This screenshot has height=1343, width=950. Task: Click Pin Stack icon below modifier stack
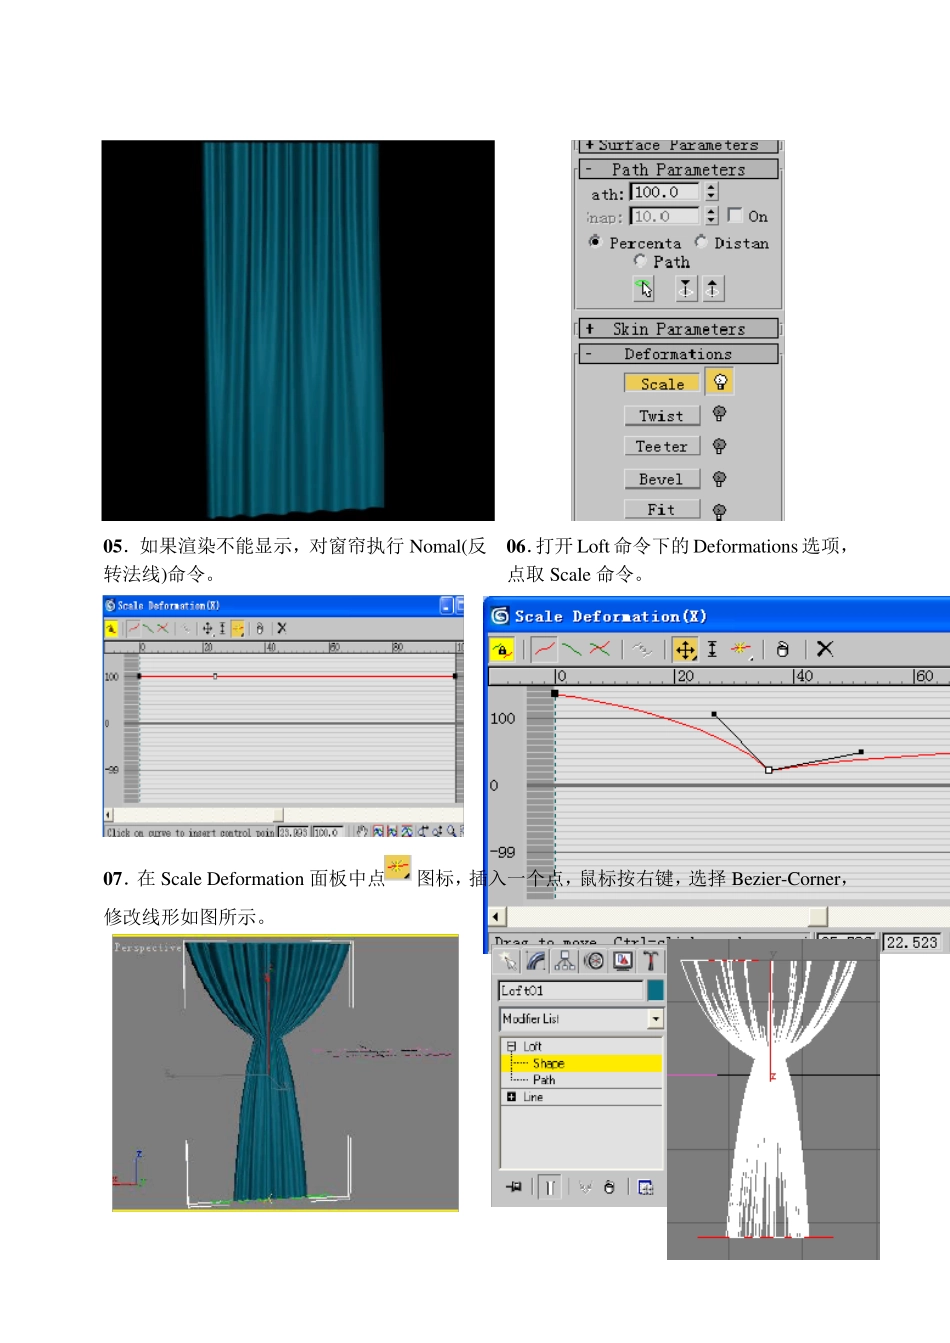coord(514,1187)
